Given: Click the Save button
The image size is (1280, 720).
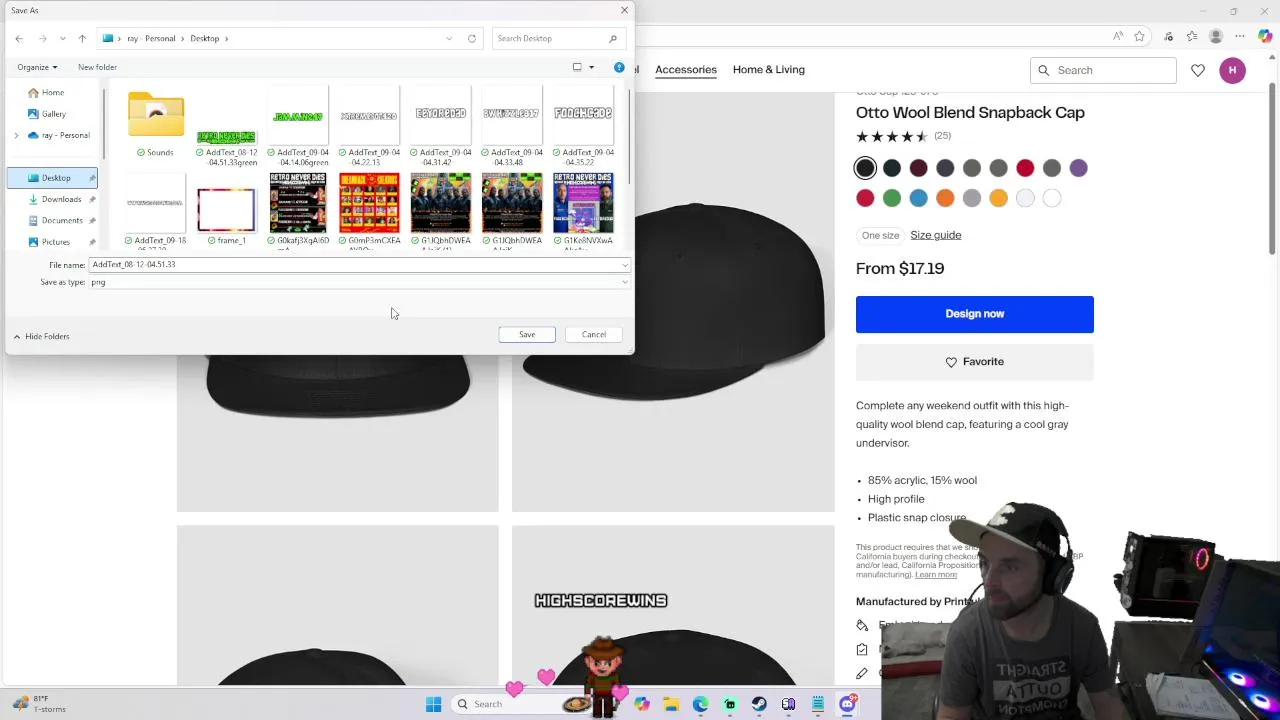Looking at the screenshot, I should tap(527, 334).
